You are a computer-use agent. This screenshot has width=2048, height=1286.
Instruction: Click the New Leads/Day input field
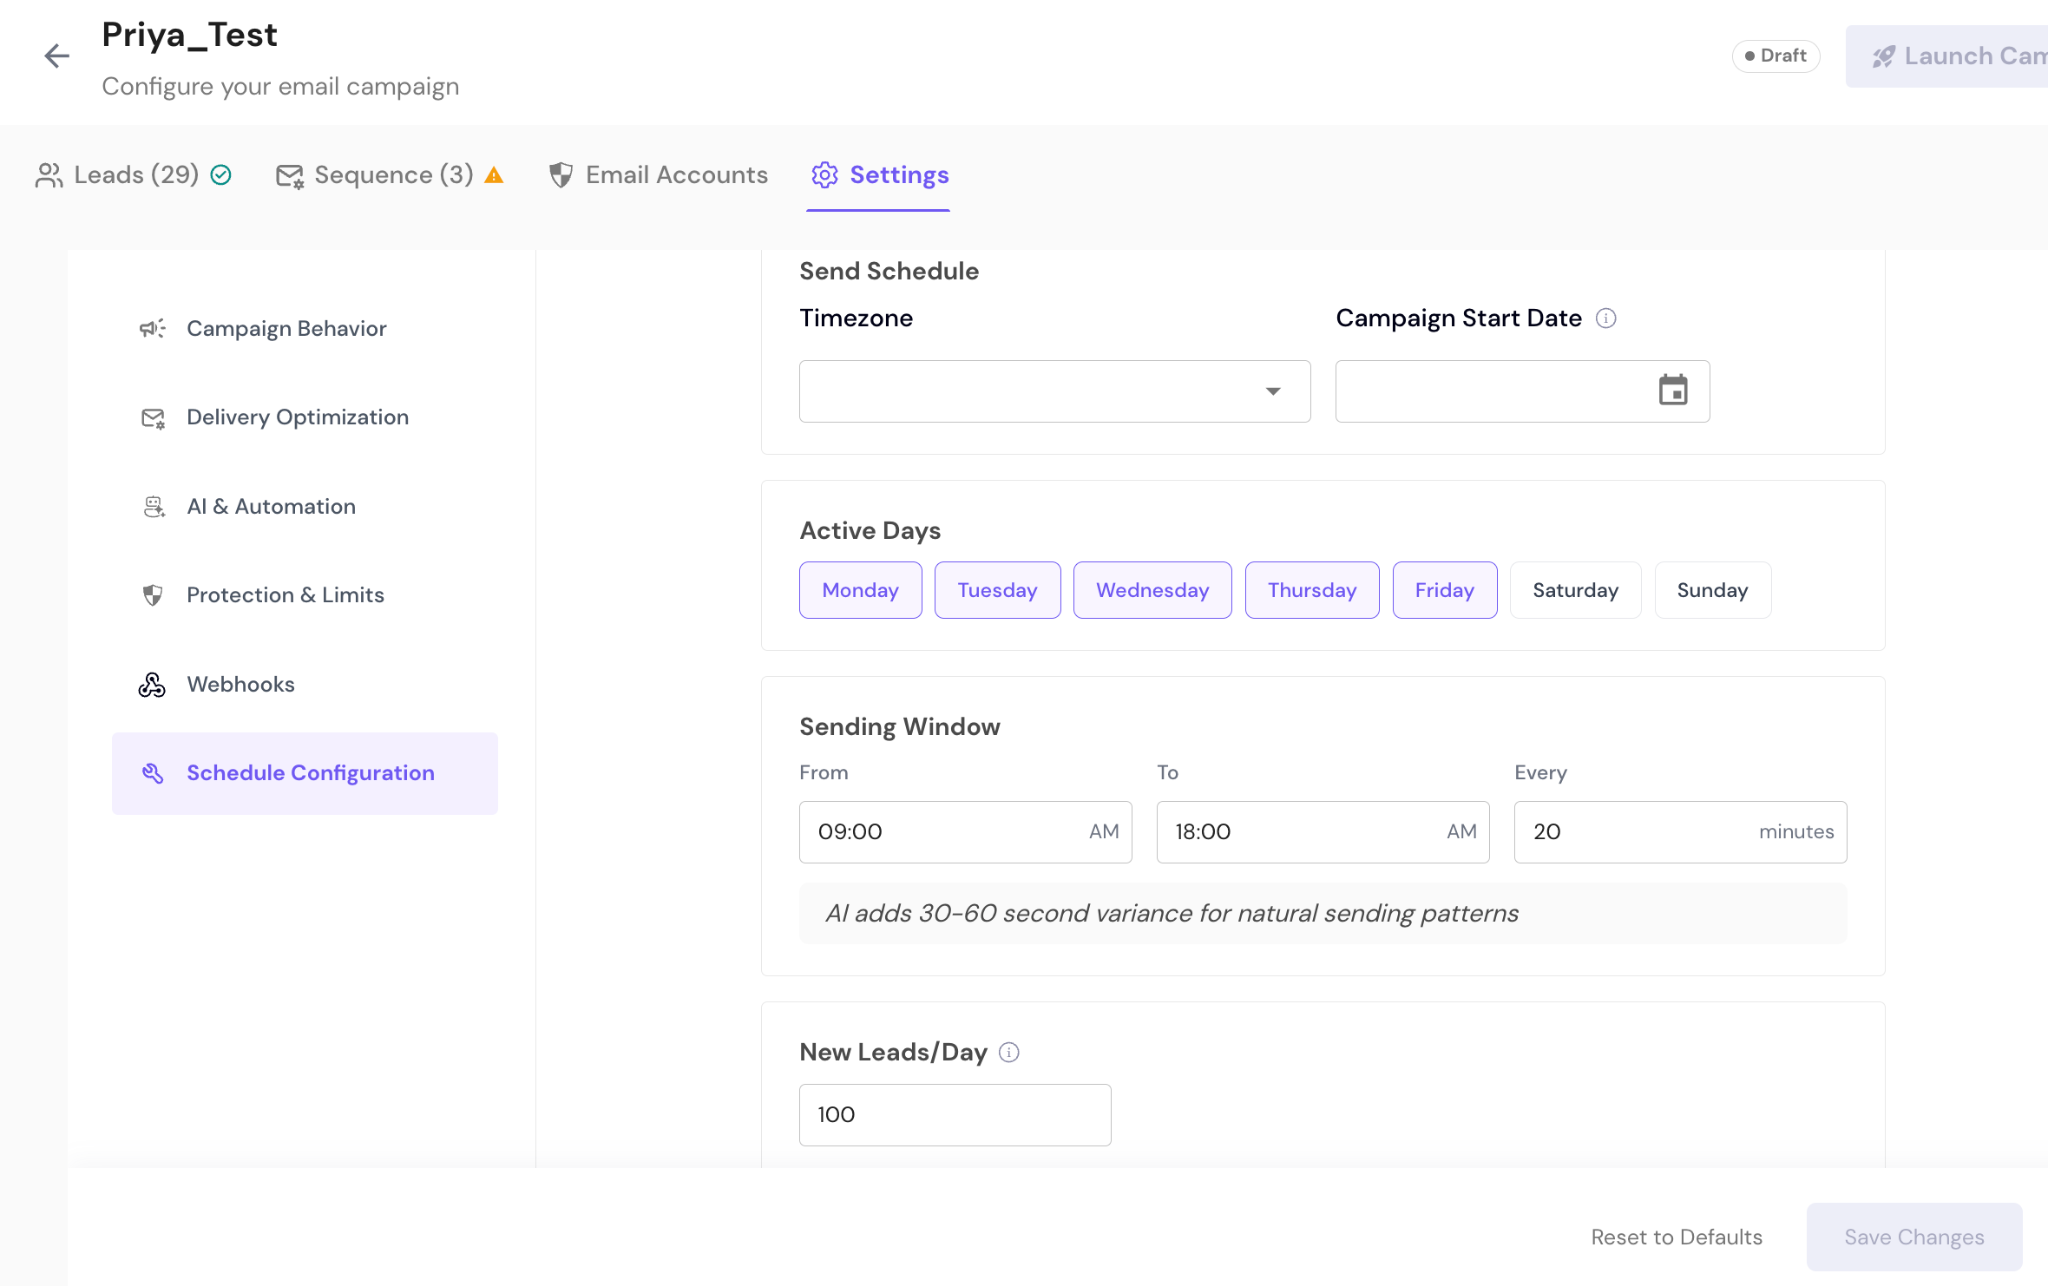(954, 1115)
